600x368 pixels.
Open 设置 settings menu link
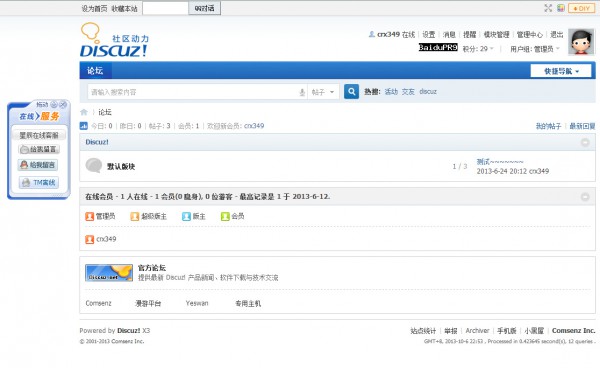[429, 34]
